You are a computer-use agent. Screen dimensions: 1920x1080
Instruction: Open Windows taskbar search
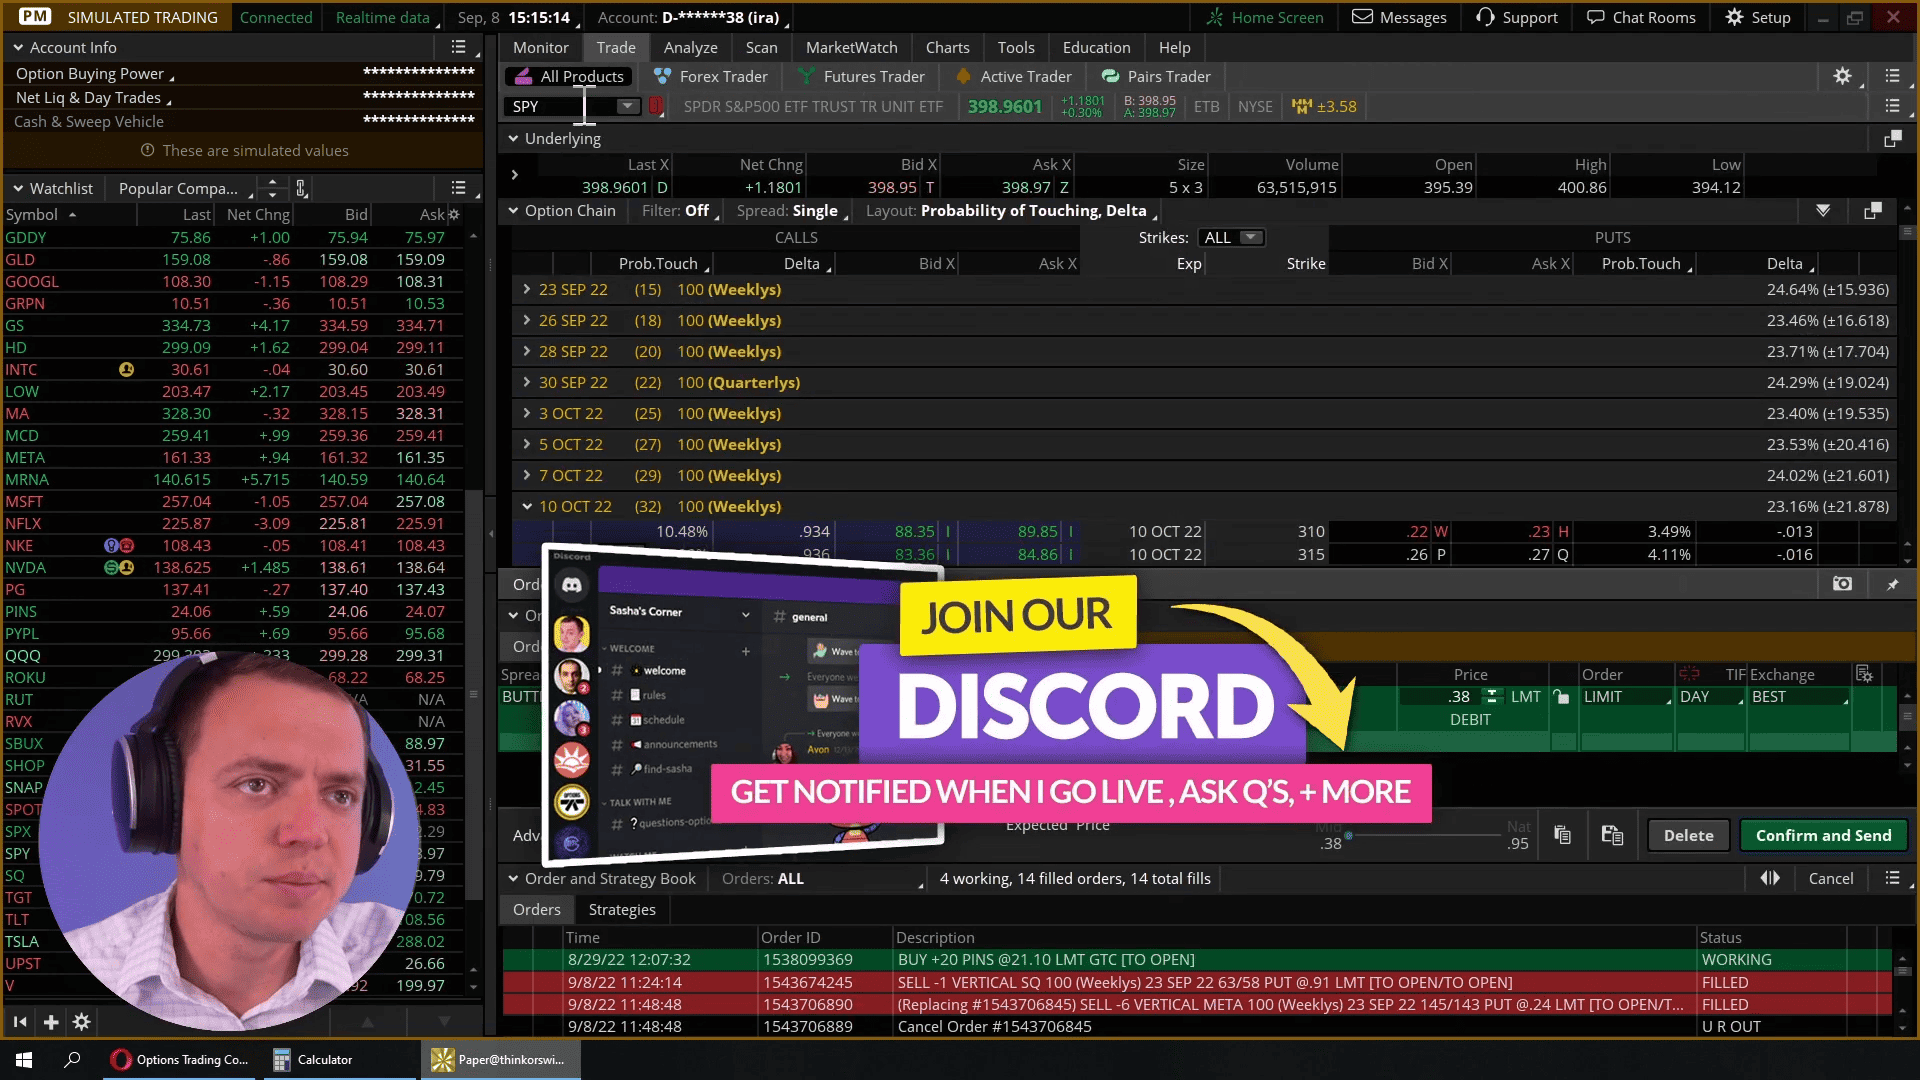72,1060
